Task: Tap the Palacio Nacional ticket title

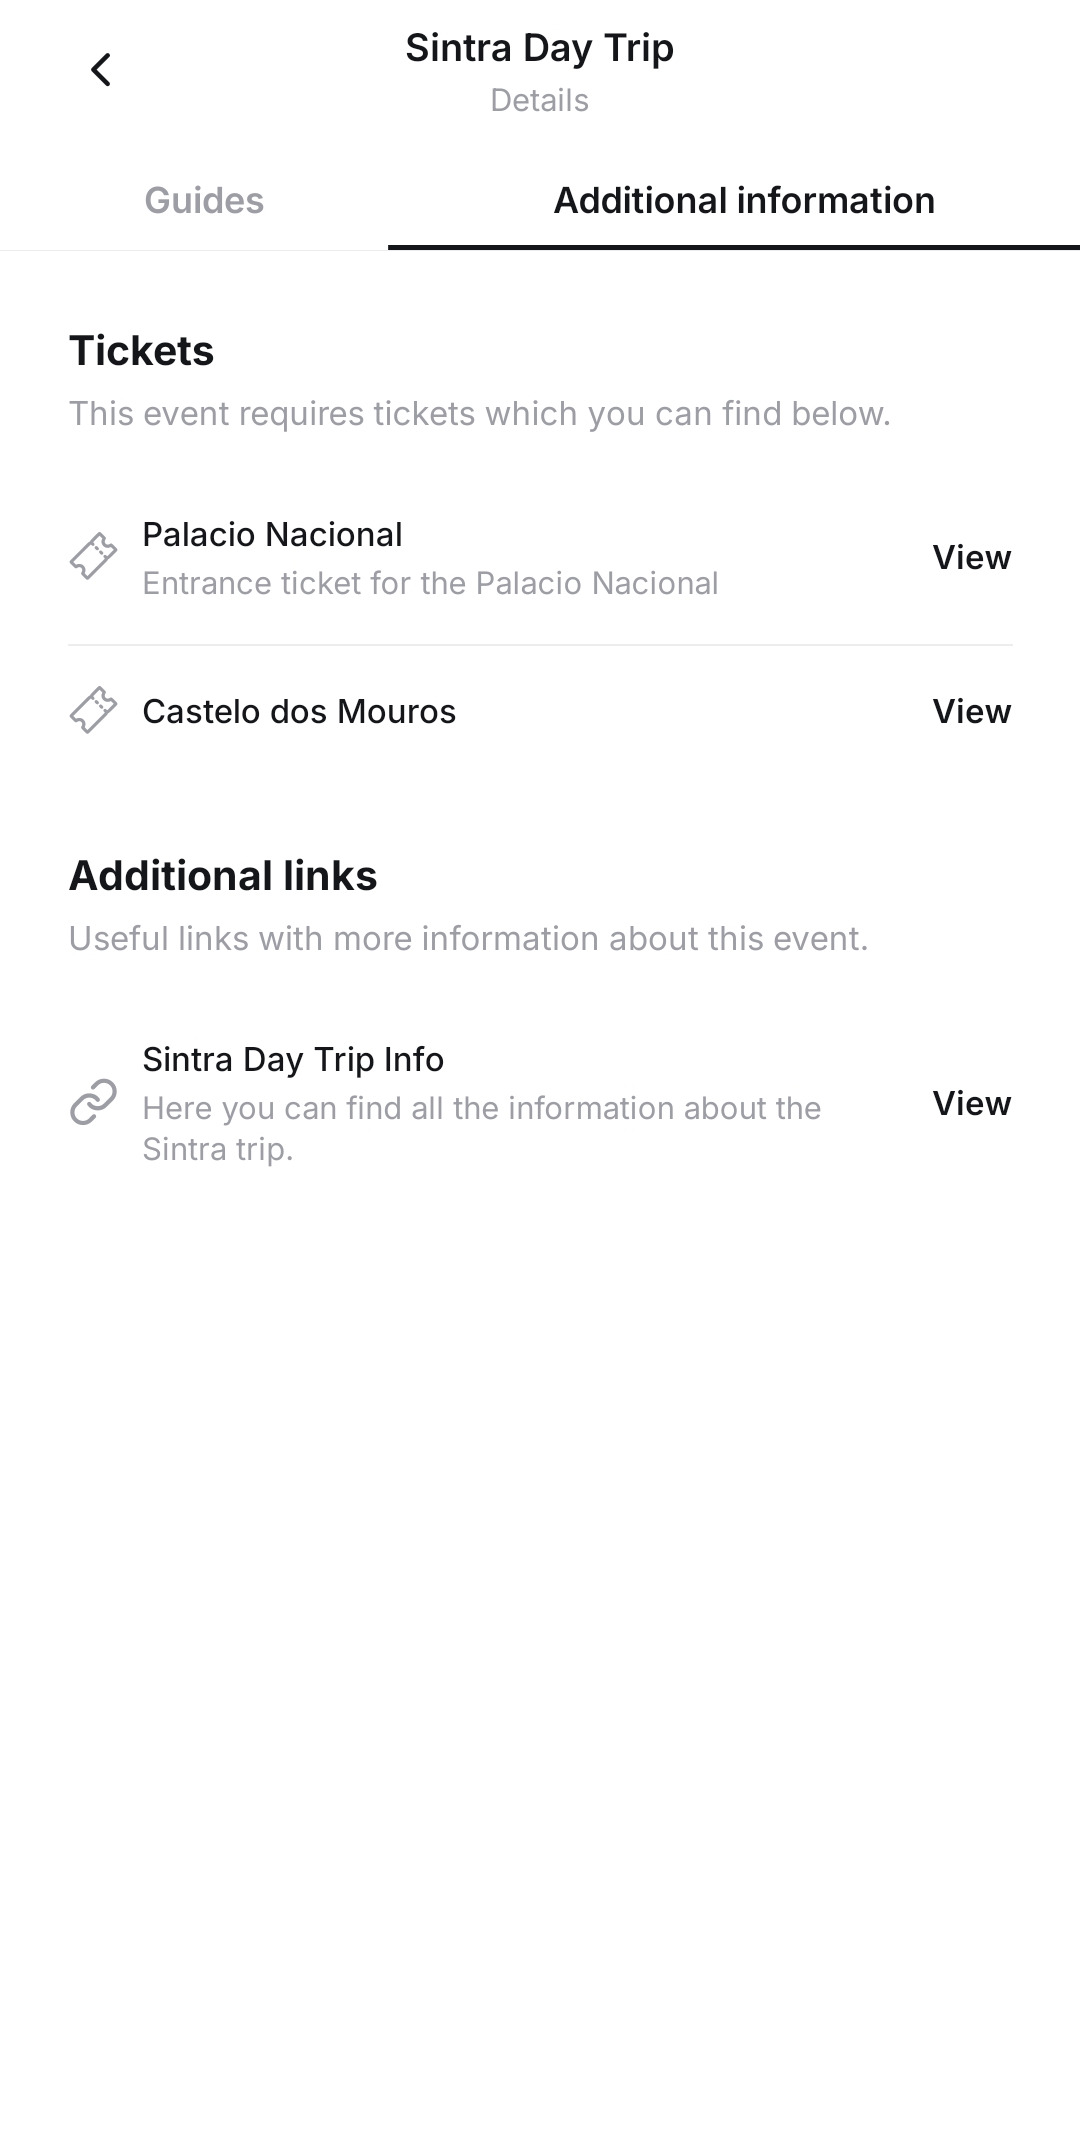Action: tap(272, 535)
